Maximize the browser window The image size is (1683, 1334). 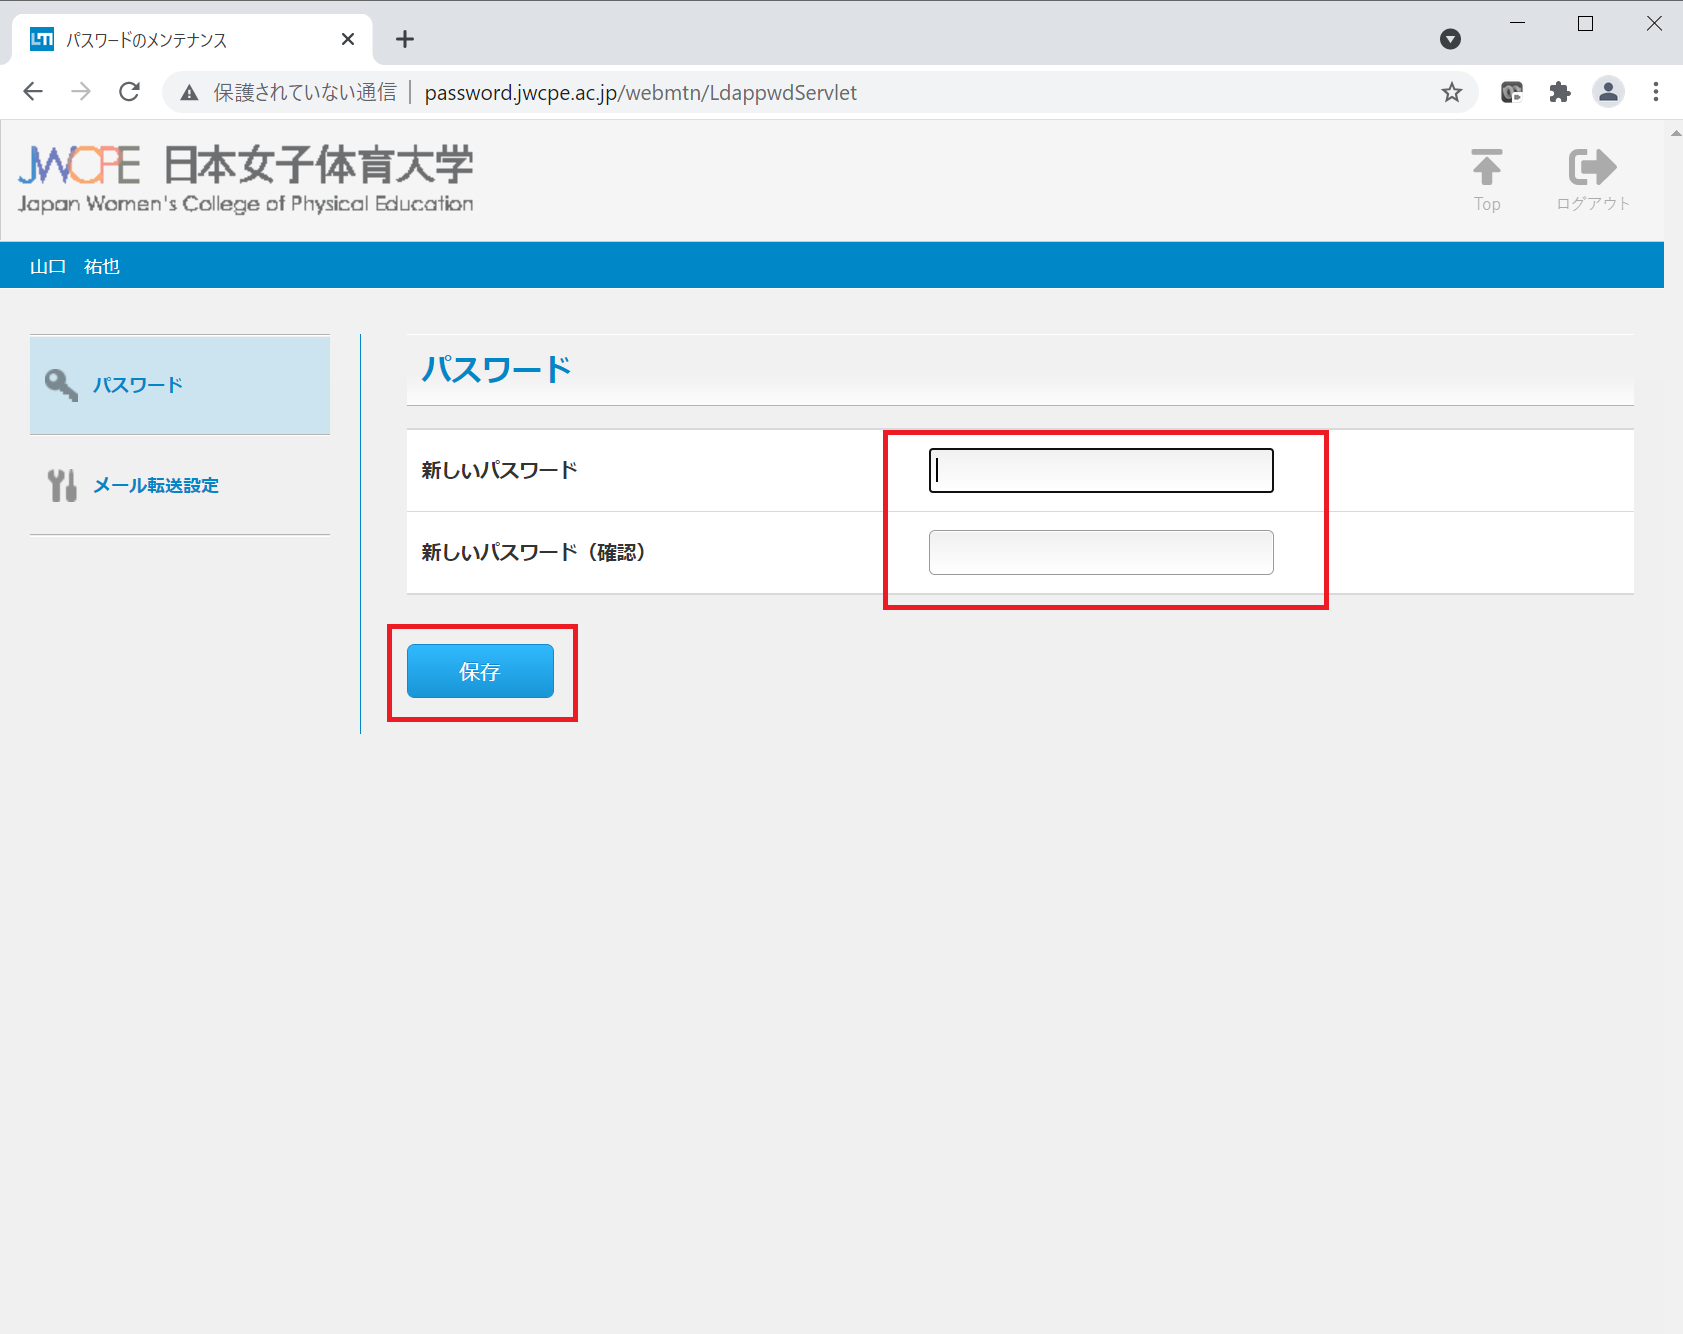point(1585,23)
